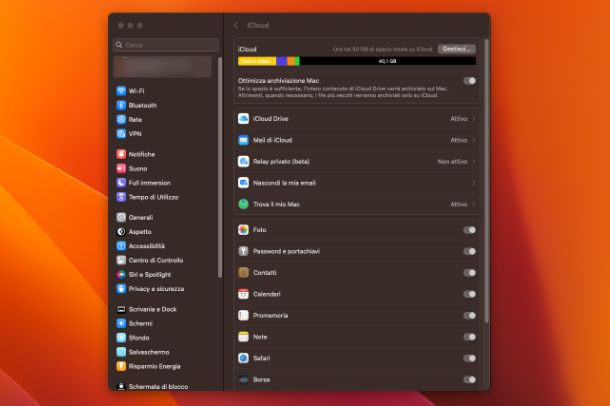Viewport: 610px width, 406px height.
Task: Toggle the Calendari switch
Action: 469,294
